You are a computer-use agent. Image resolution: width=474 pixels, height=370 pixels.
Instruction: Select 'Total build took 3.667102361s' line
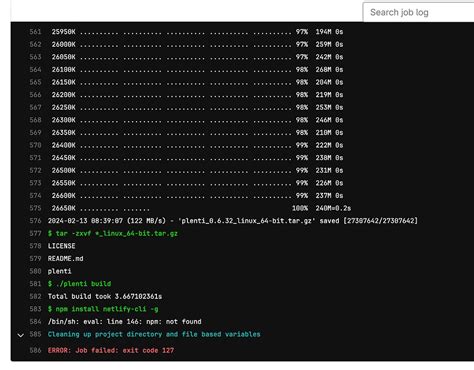point(105,296)
